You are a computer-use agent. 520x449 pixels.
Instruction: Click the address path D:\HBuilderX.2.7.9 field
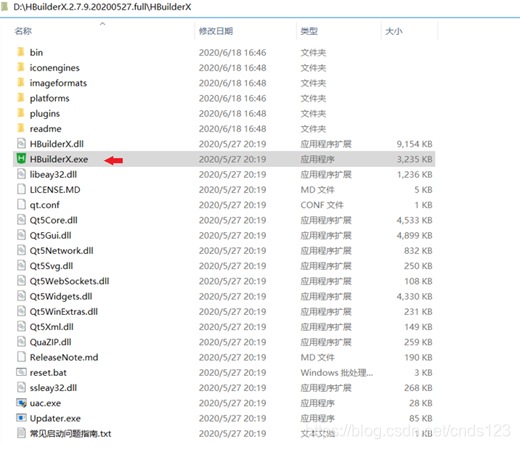coord(102,7)
